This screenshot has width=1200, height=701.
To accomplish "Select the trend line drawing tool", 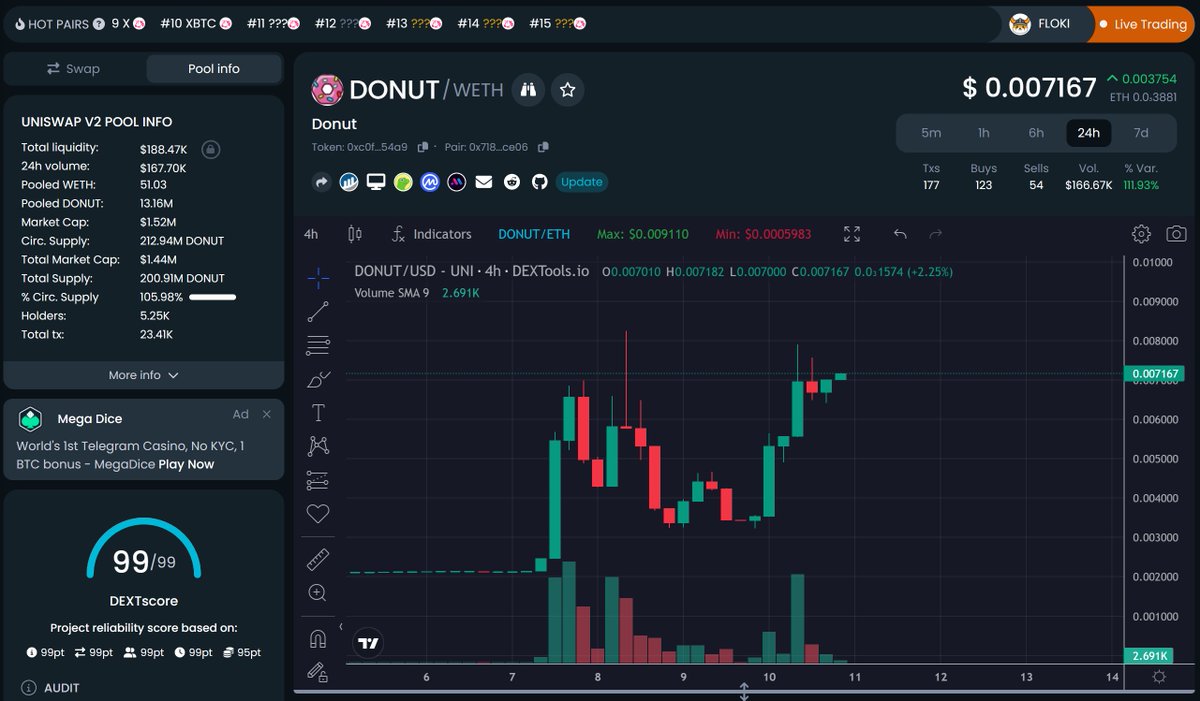I will 318,312.
